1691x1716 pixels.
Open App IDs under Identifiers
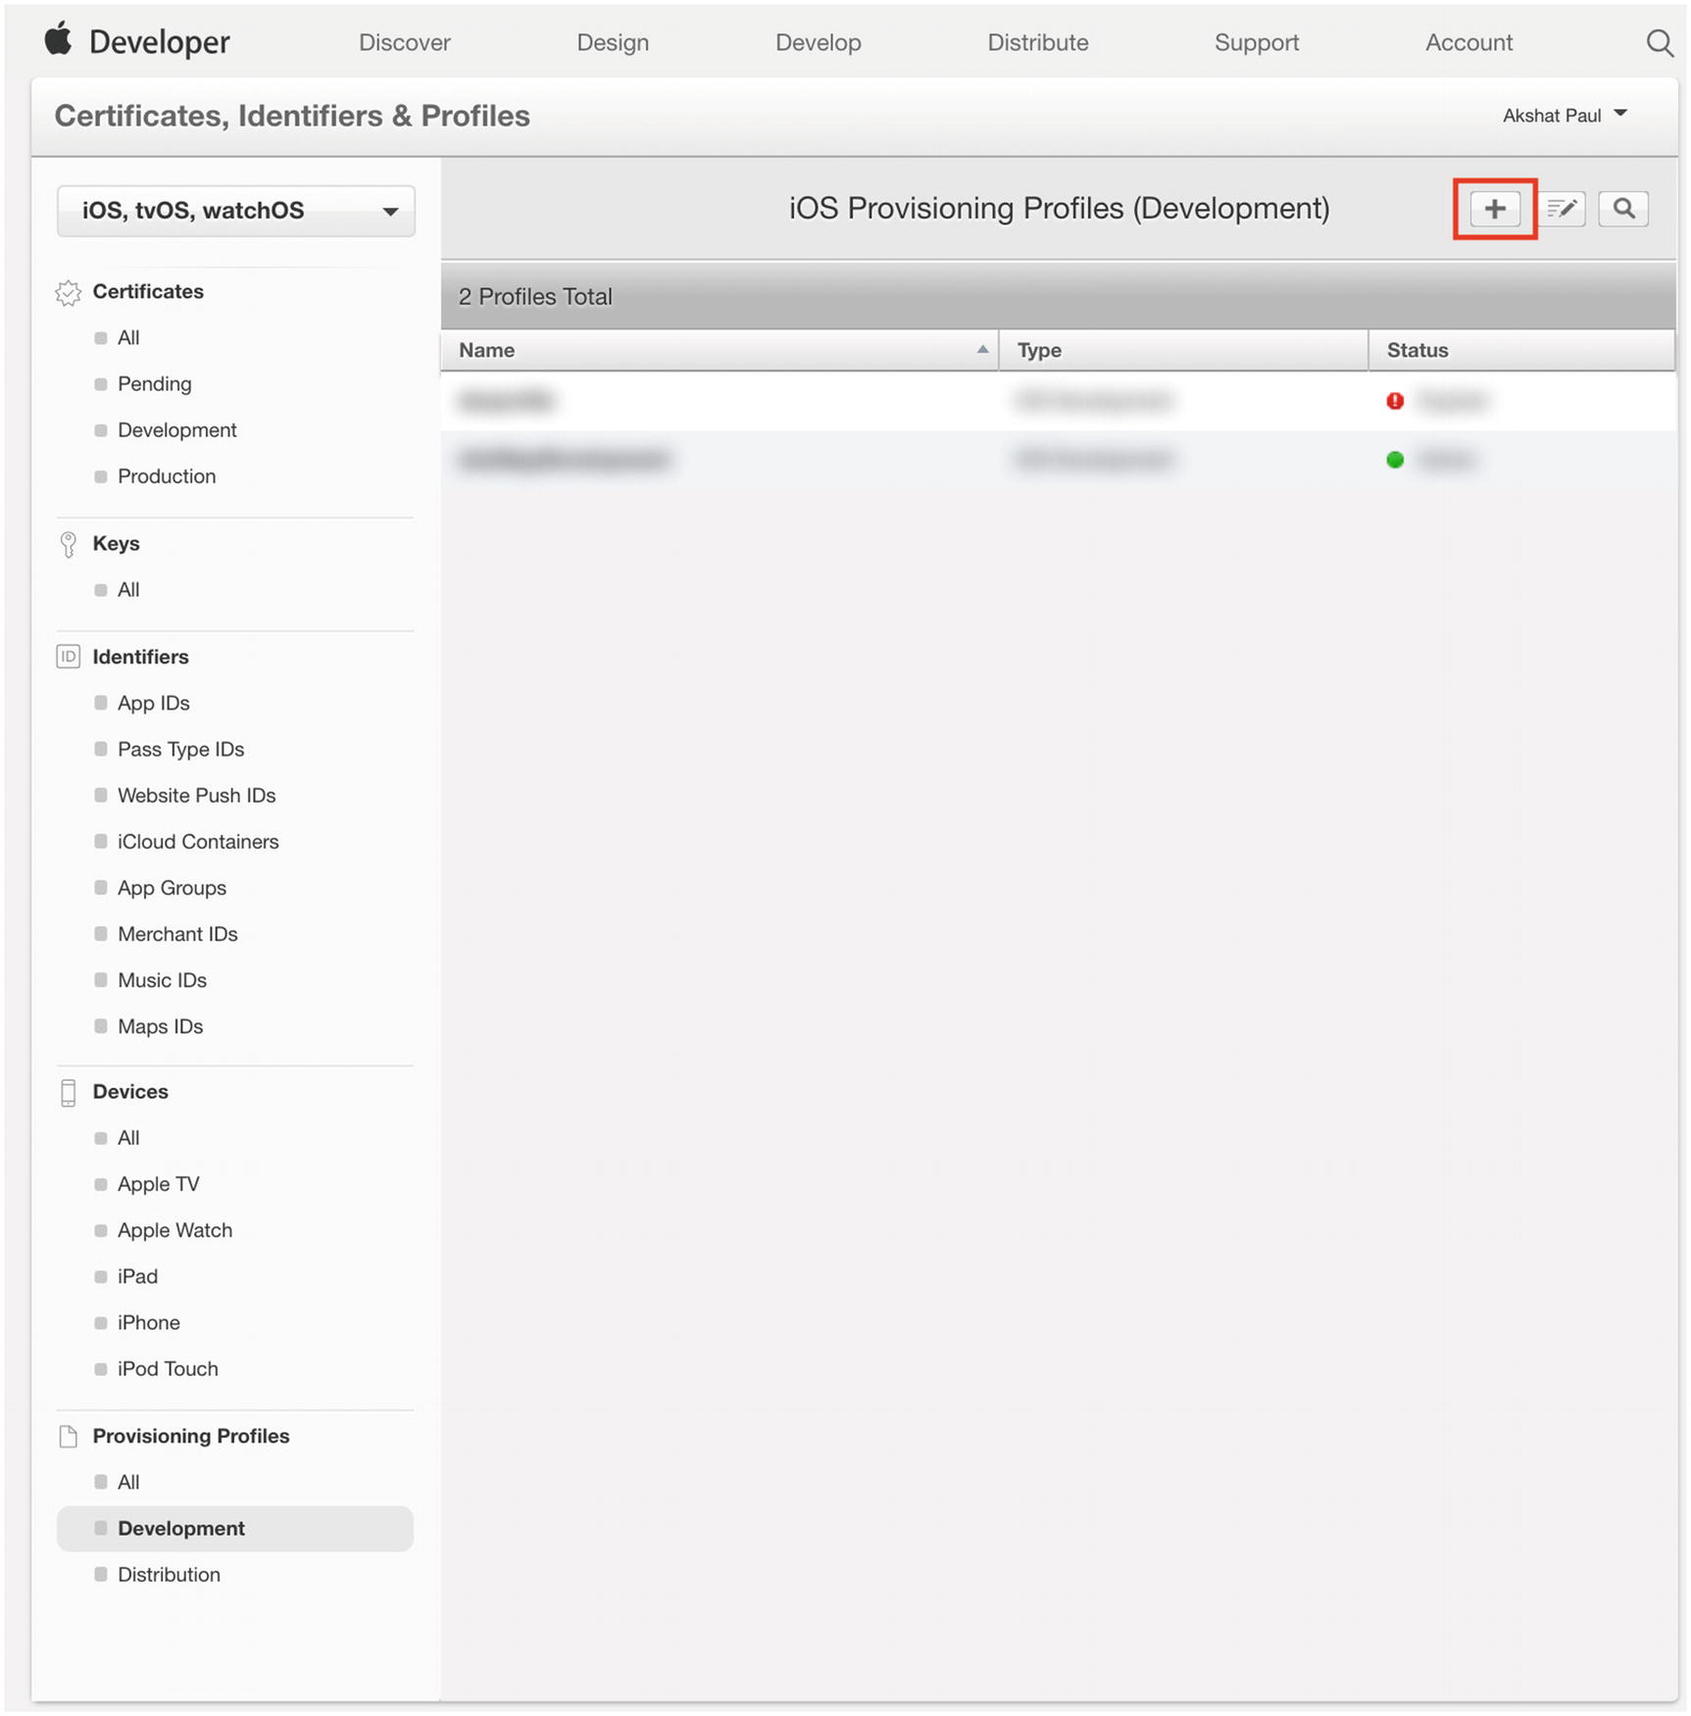pyautogui.click(x=153, y=703)
